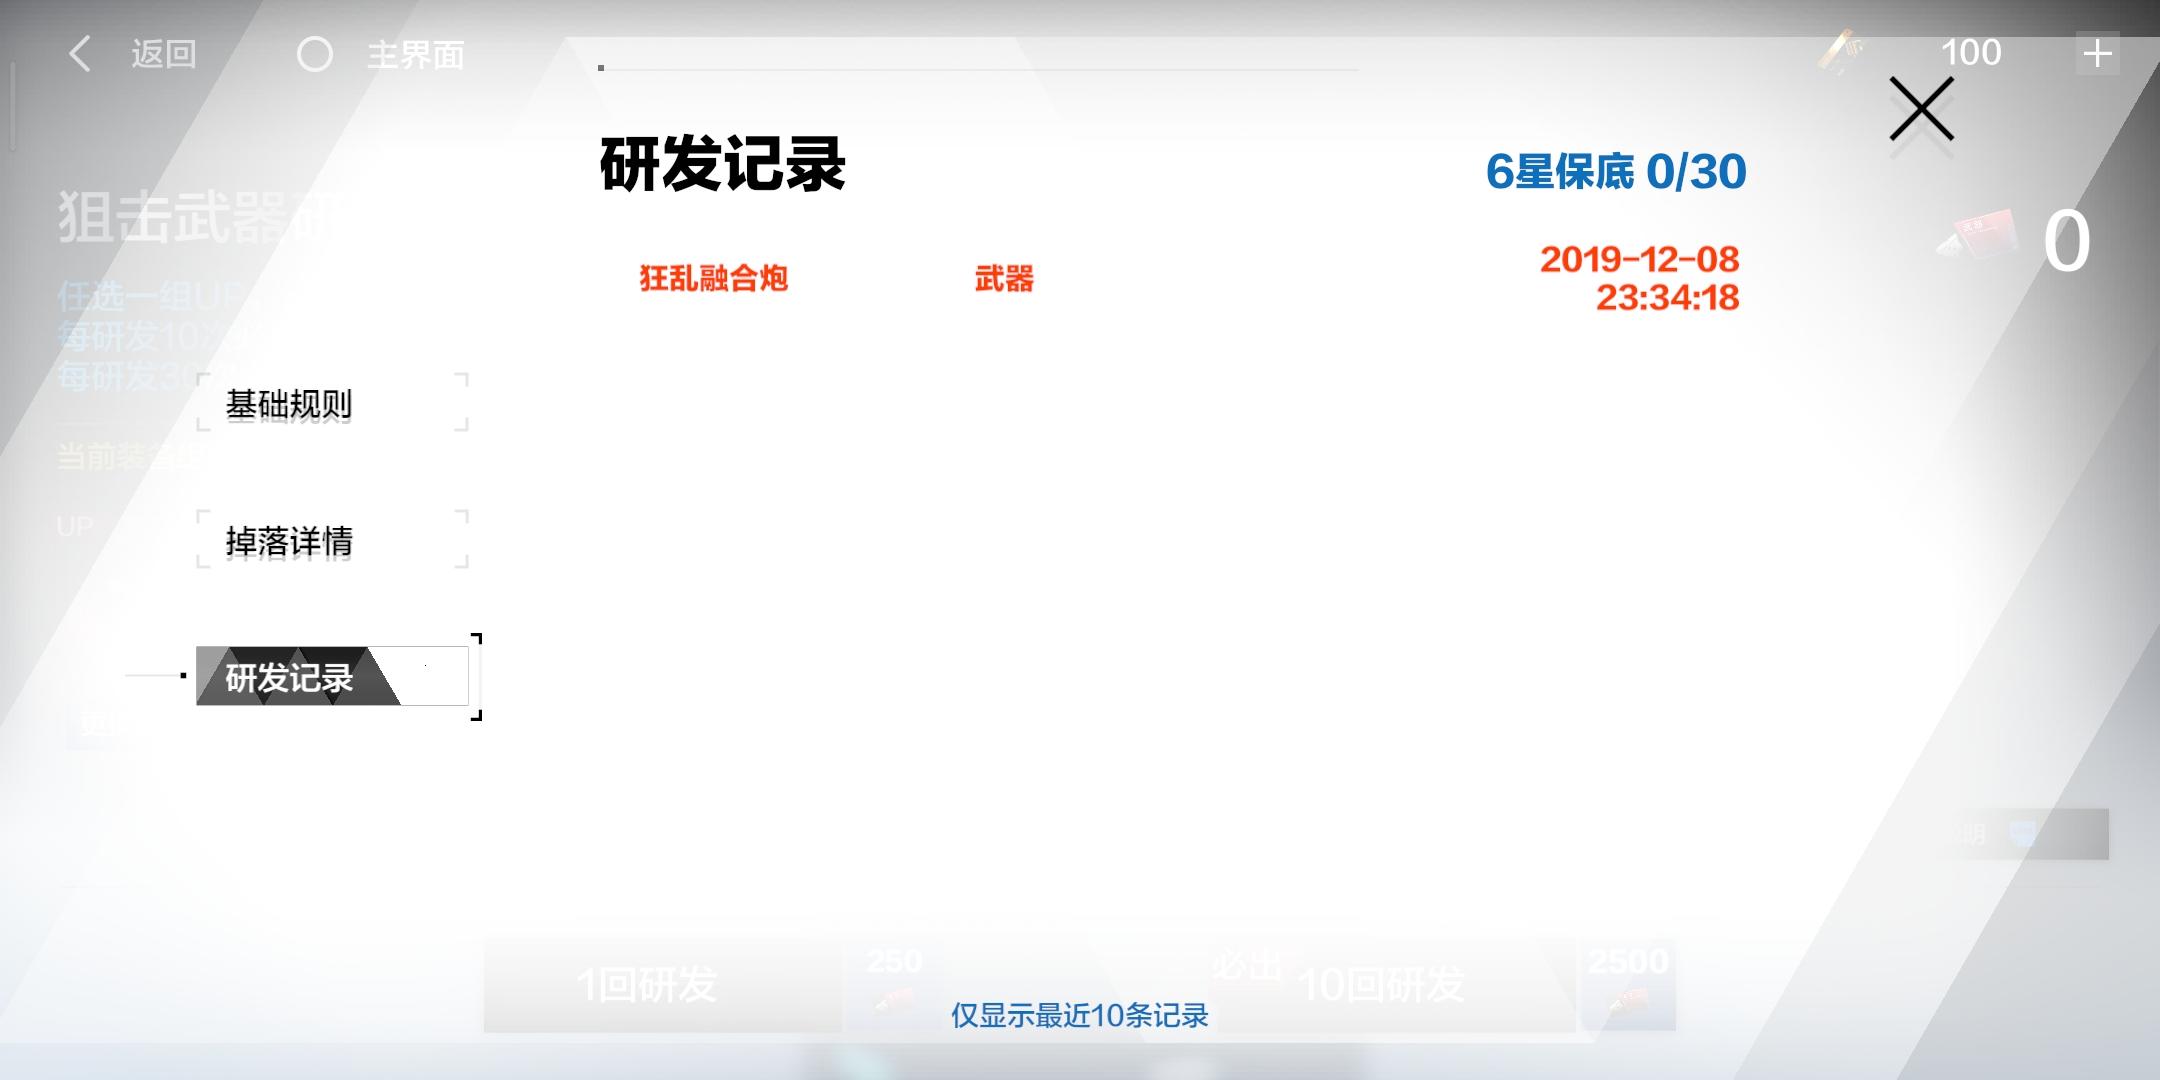Viewport: 2160px width, 1080px height.
Task: Click the 250 cost ticket icon
Action: [x=893, y=998]
